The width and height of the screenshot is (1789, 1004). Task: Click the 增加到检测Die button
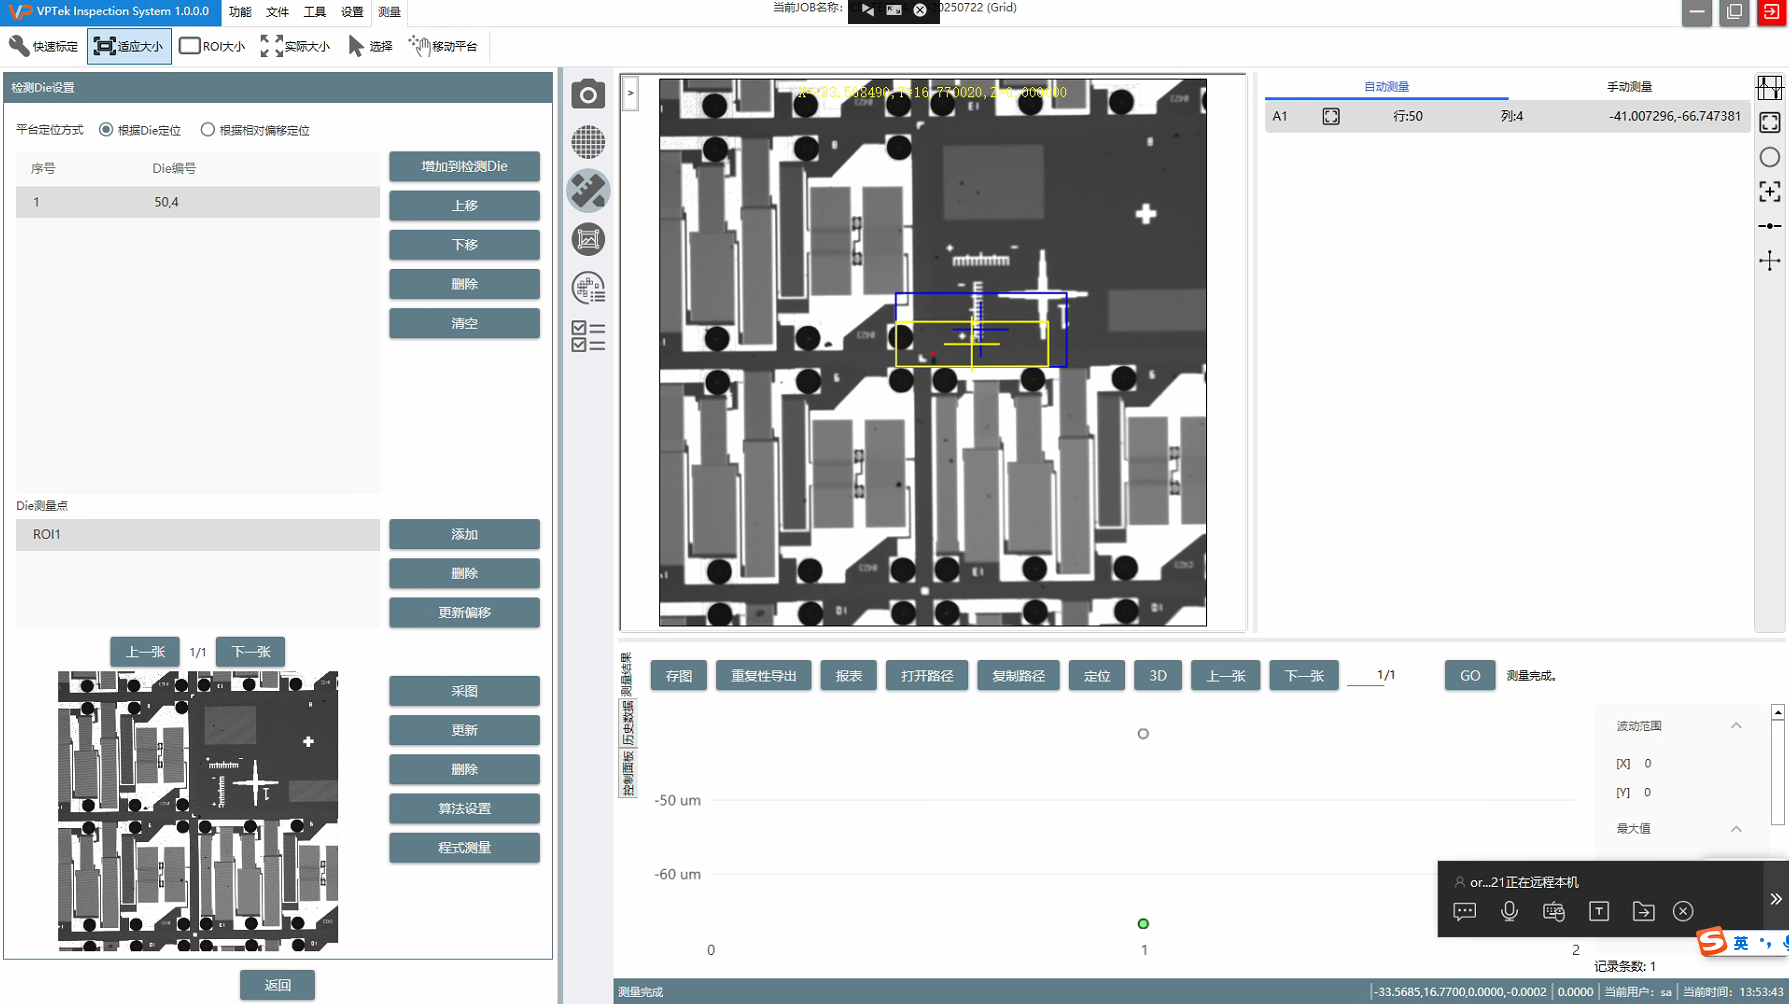464,166
